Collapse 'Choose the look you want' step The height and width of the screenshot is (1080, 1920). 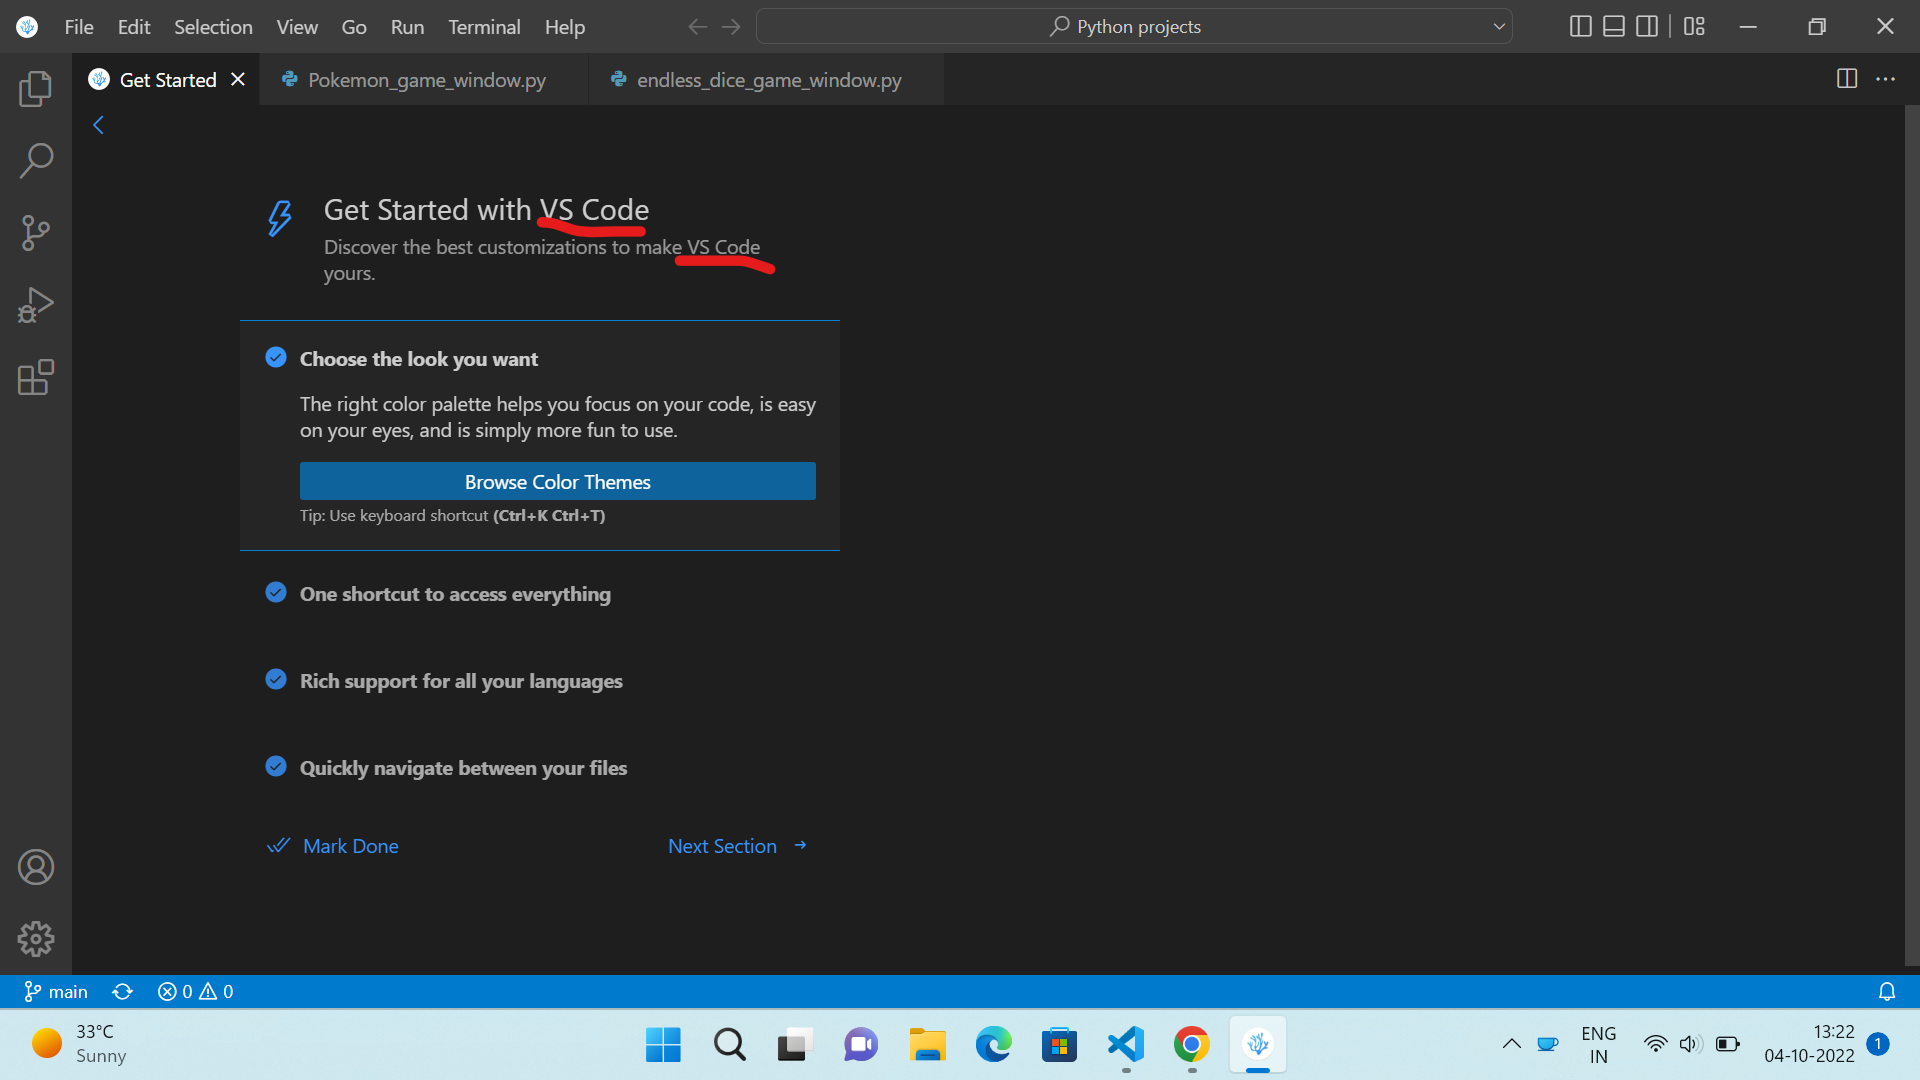click(x=419, y=359)
